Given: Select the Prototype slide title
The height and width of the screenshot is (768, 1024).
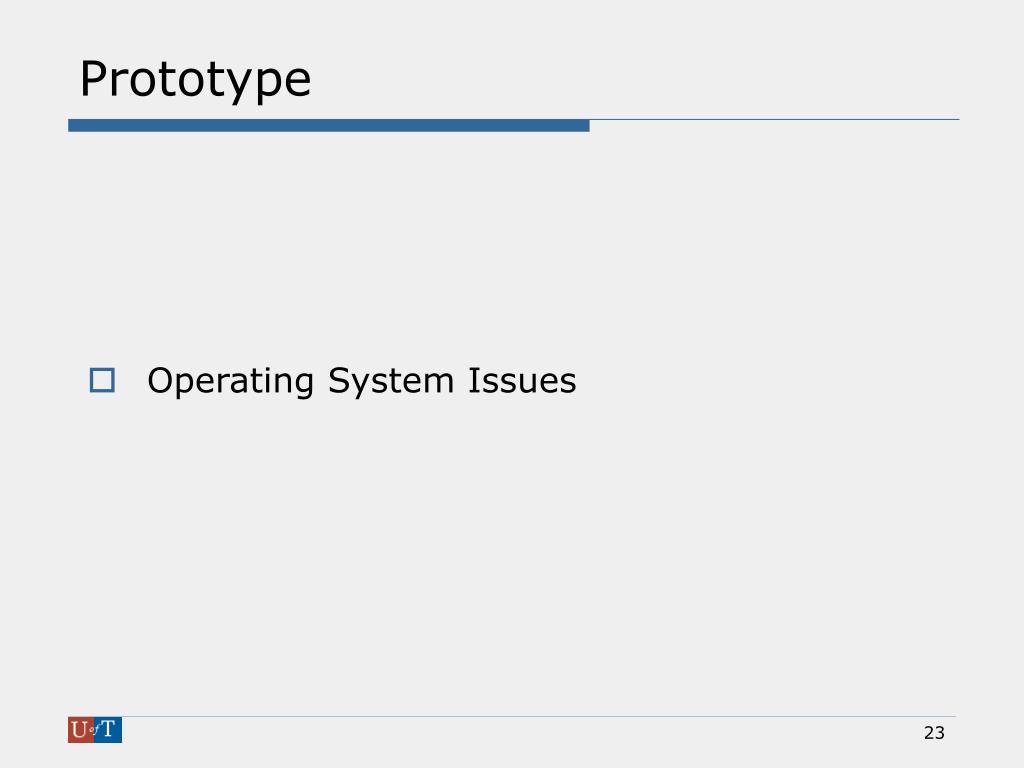Looking at the screenshot, I should pyautogui.click(x=195, y=80).
